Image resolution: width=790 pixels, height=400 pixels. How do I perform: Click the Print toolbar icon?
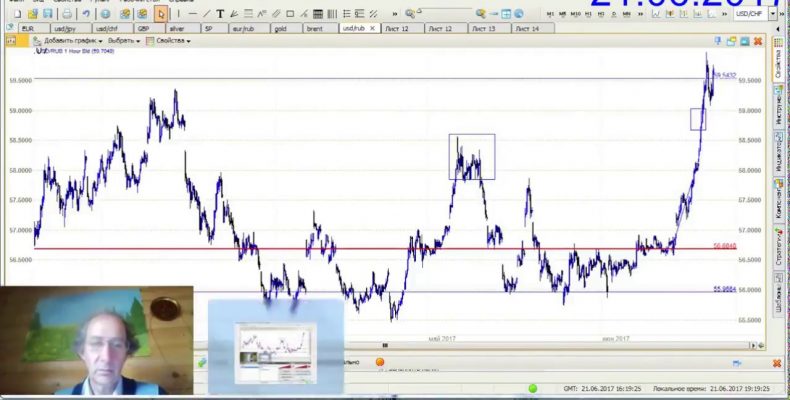tap(67, 14)
